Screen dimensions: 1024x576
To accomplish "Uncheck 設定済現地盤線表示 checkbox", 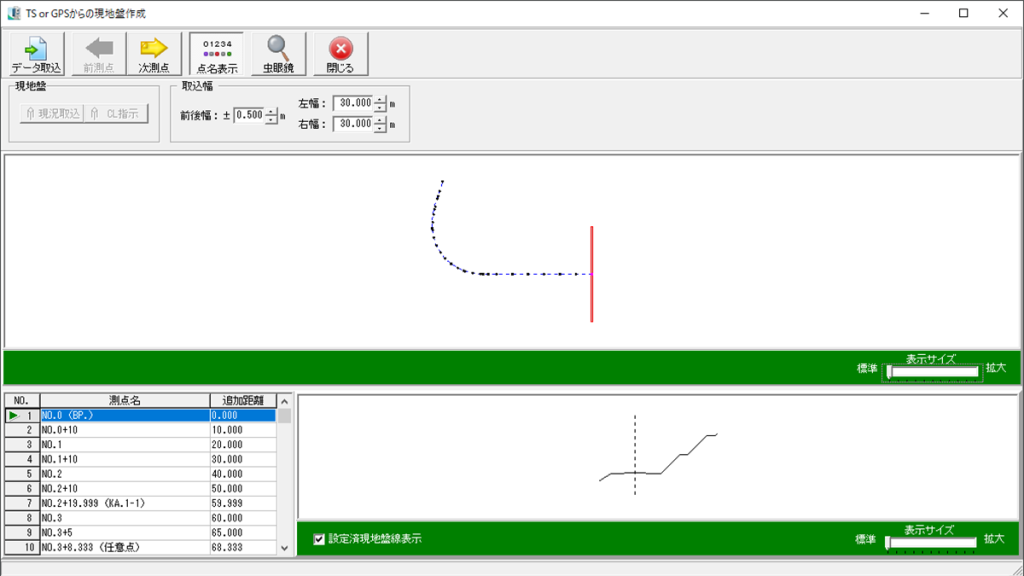I will pyautogui.click(x=319, y=539).
